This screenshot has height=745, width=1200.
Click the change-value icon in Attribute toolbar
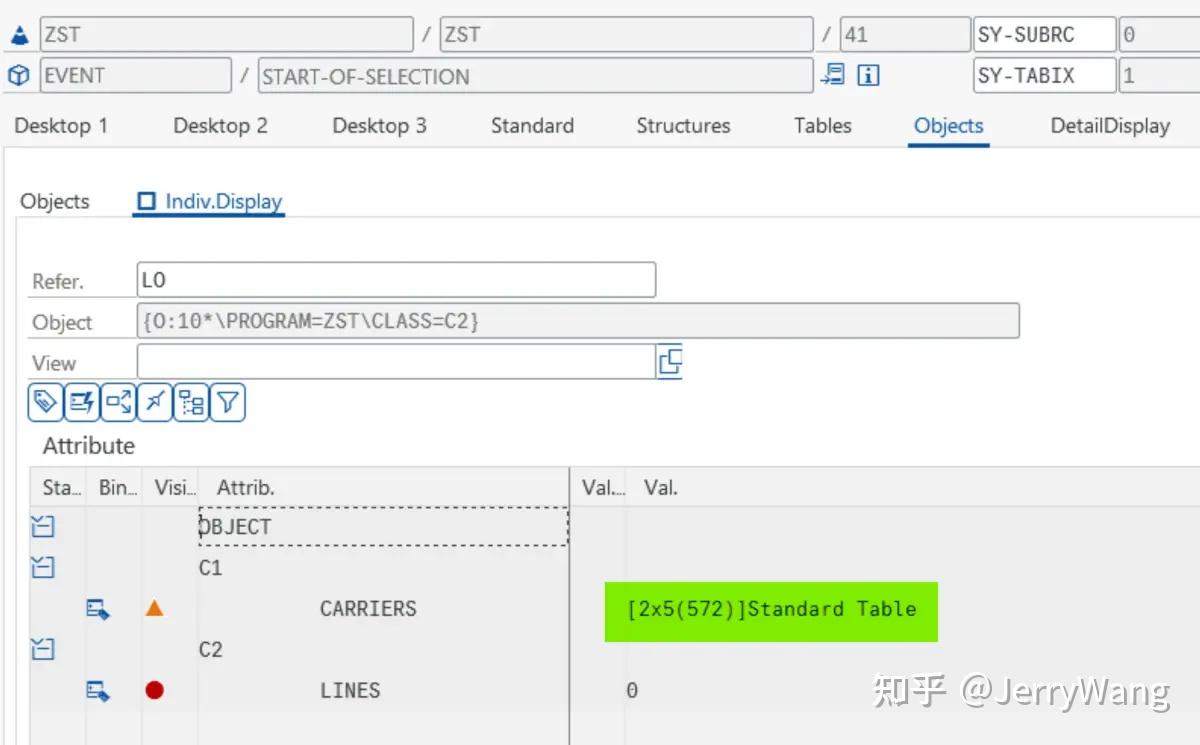[81, 402]
